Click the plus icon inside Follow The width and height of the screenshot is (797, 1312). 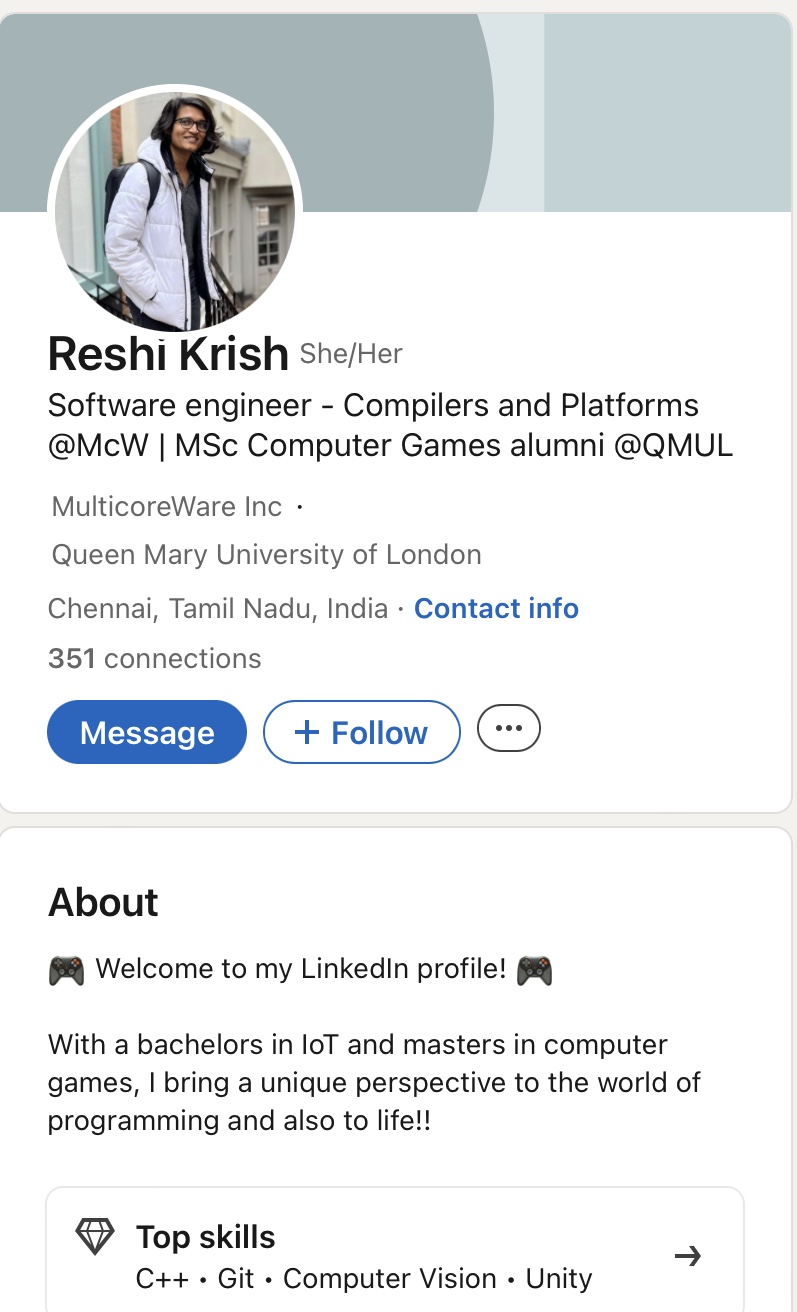coord(306,732)
